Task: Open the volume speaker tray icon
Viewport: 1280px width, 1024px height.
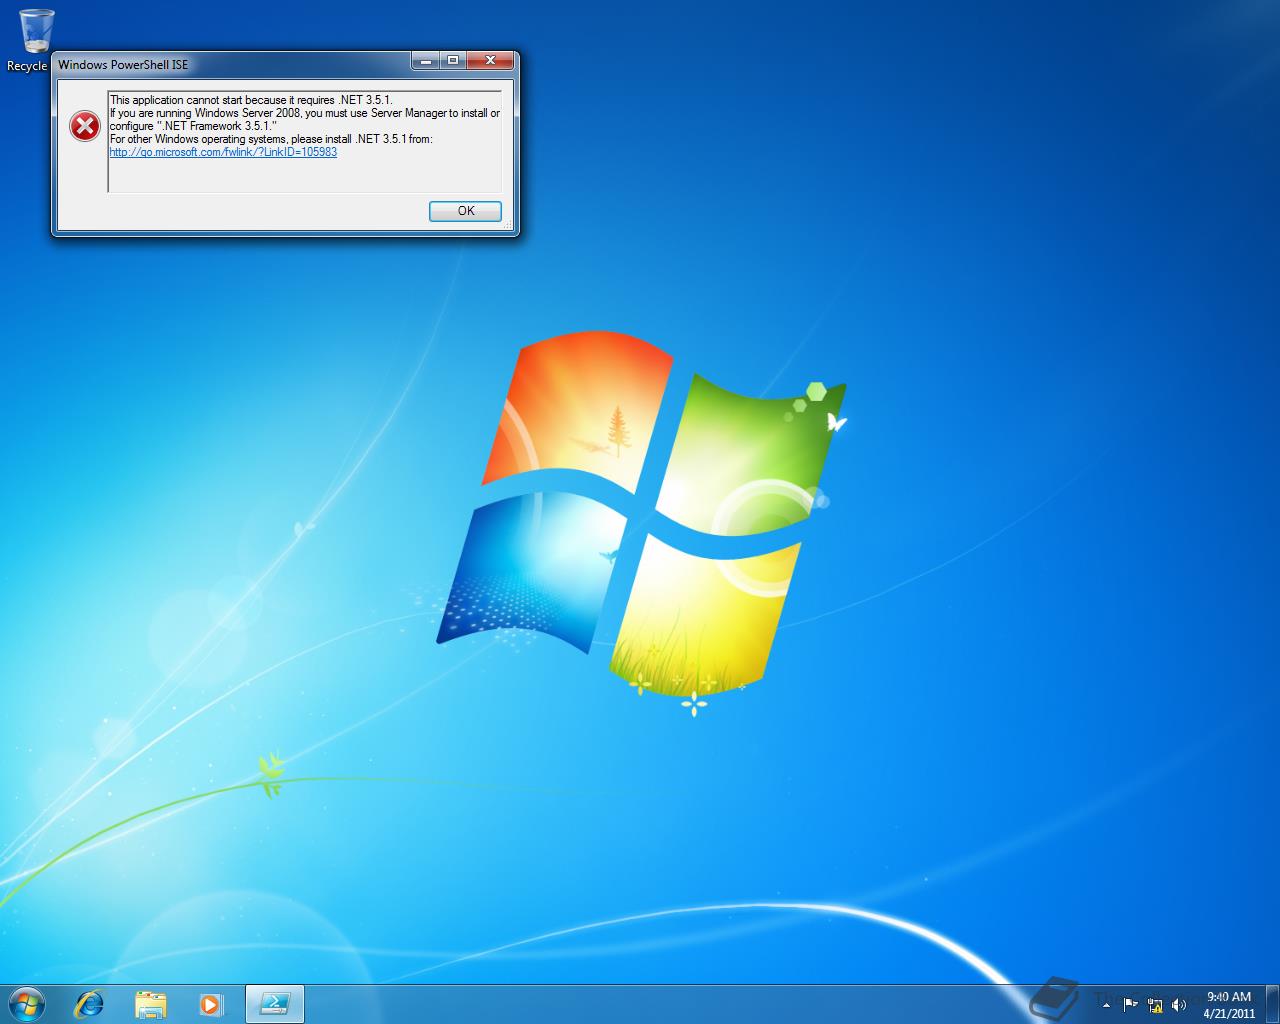Action: point(1179,1004)
